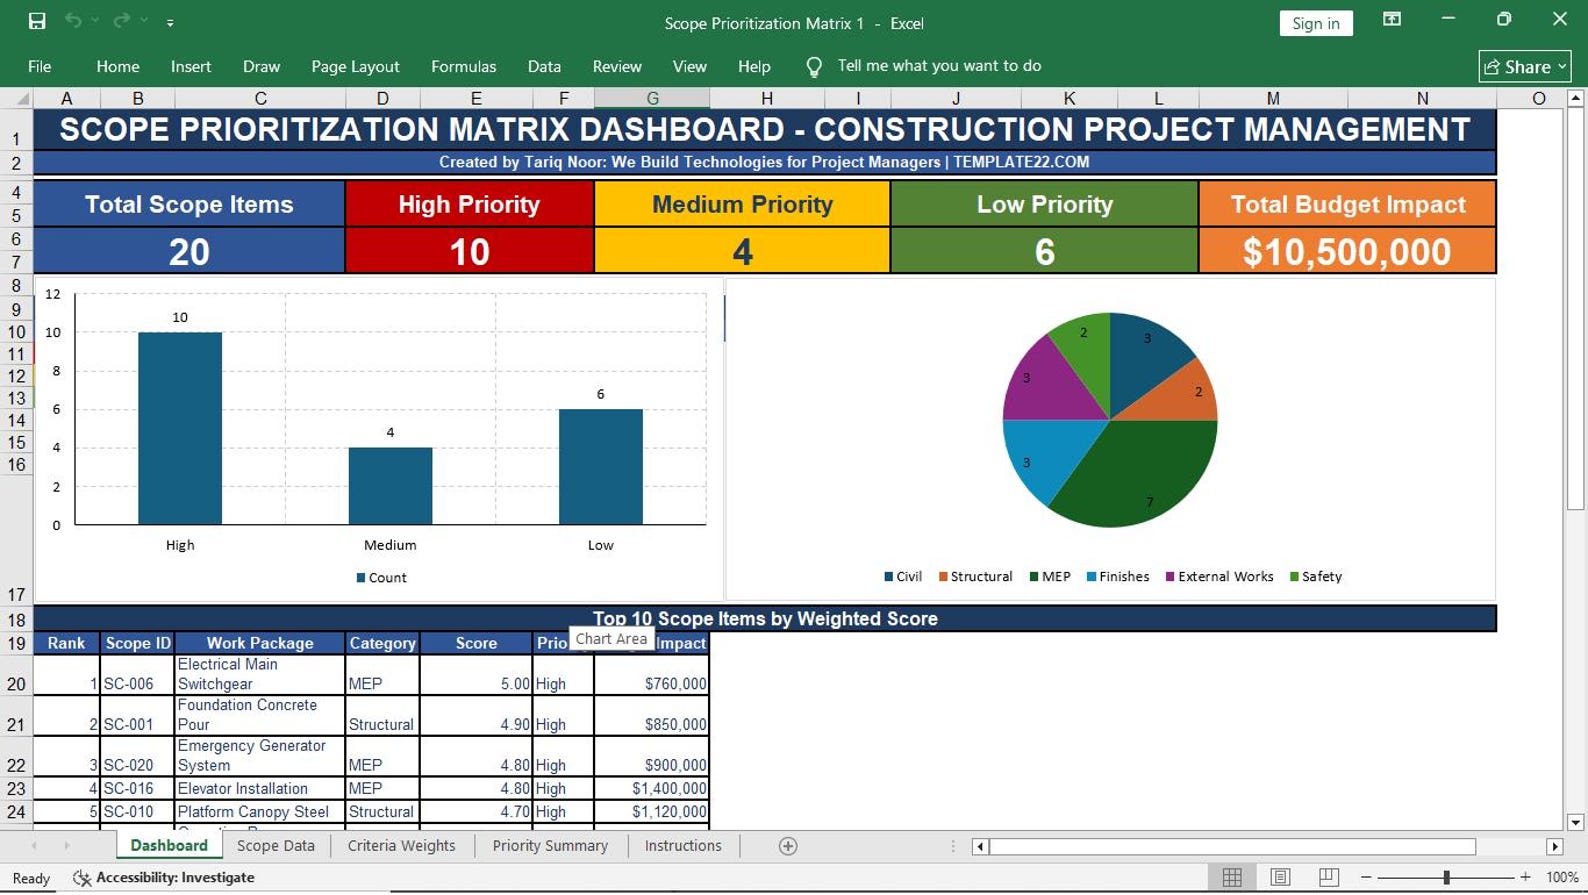Open the Review ribbon tab

click(x=617, y=66)
